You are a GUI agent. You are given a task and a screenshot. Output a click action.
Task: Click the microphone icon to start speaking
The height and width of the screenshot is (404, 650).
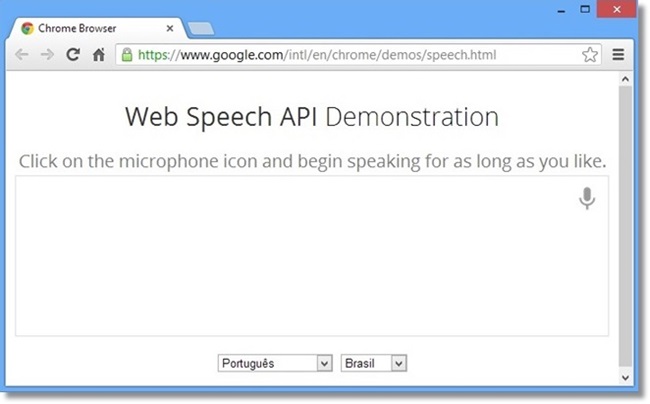coord(587,198)
